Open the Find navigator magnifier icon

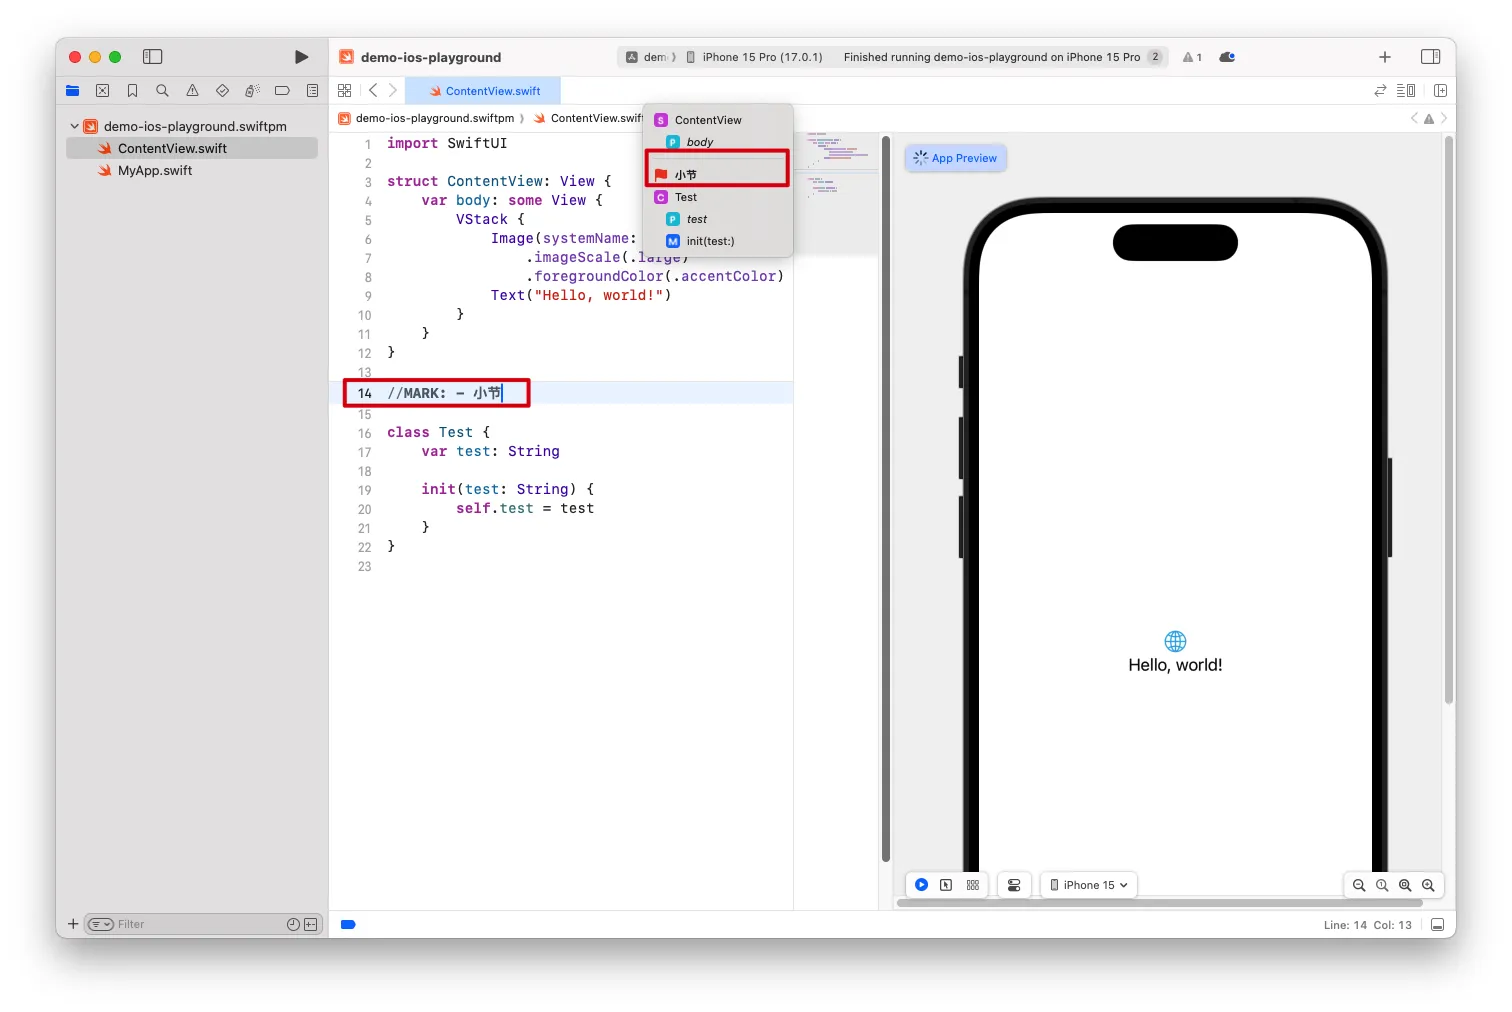pos(162,91)
